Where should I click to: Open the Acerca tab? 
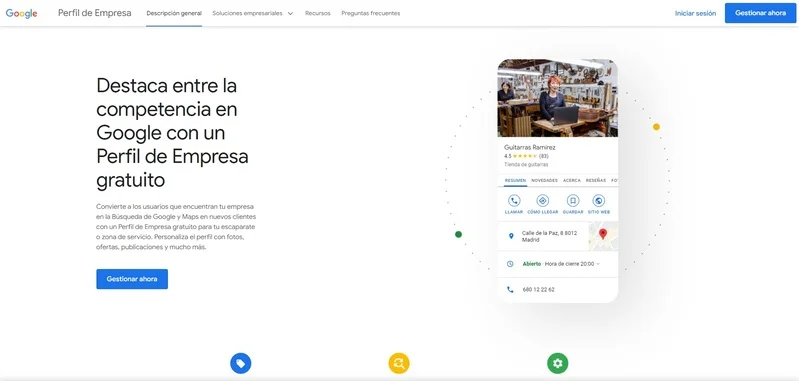click(x=572, y=180)
